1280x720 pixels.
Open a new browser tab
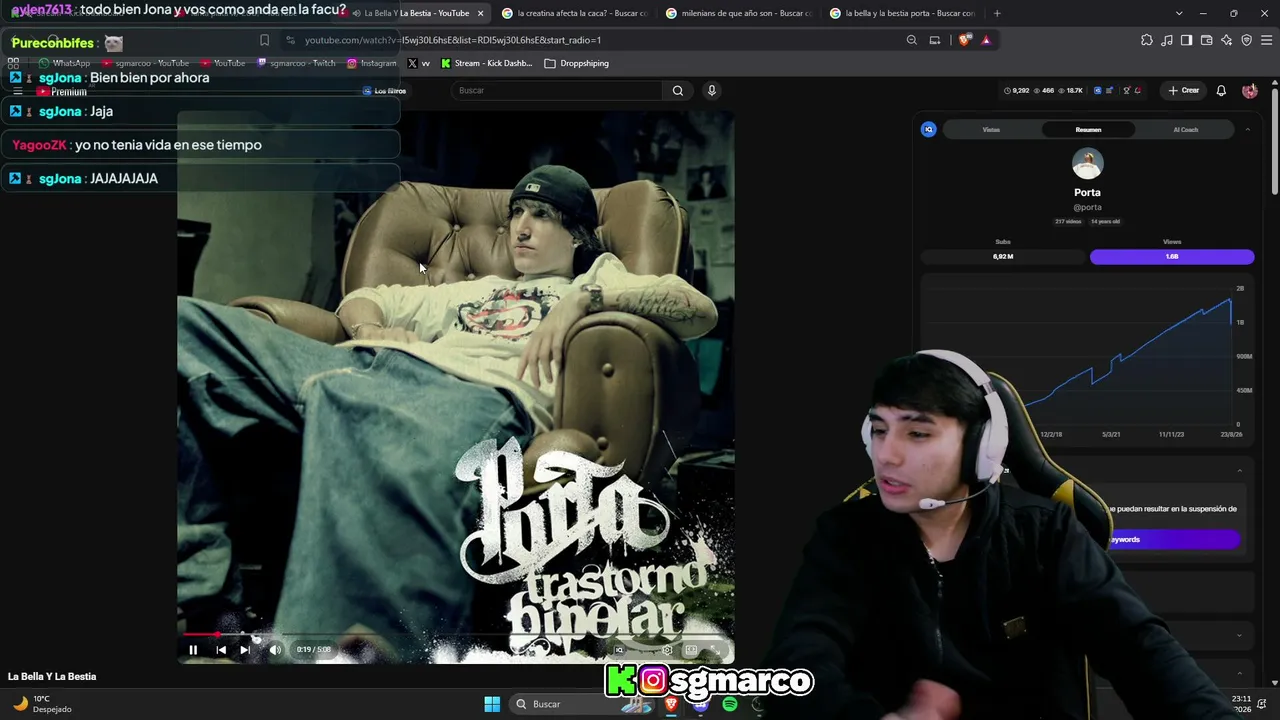click(x=997, y=13)
